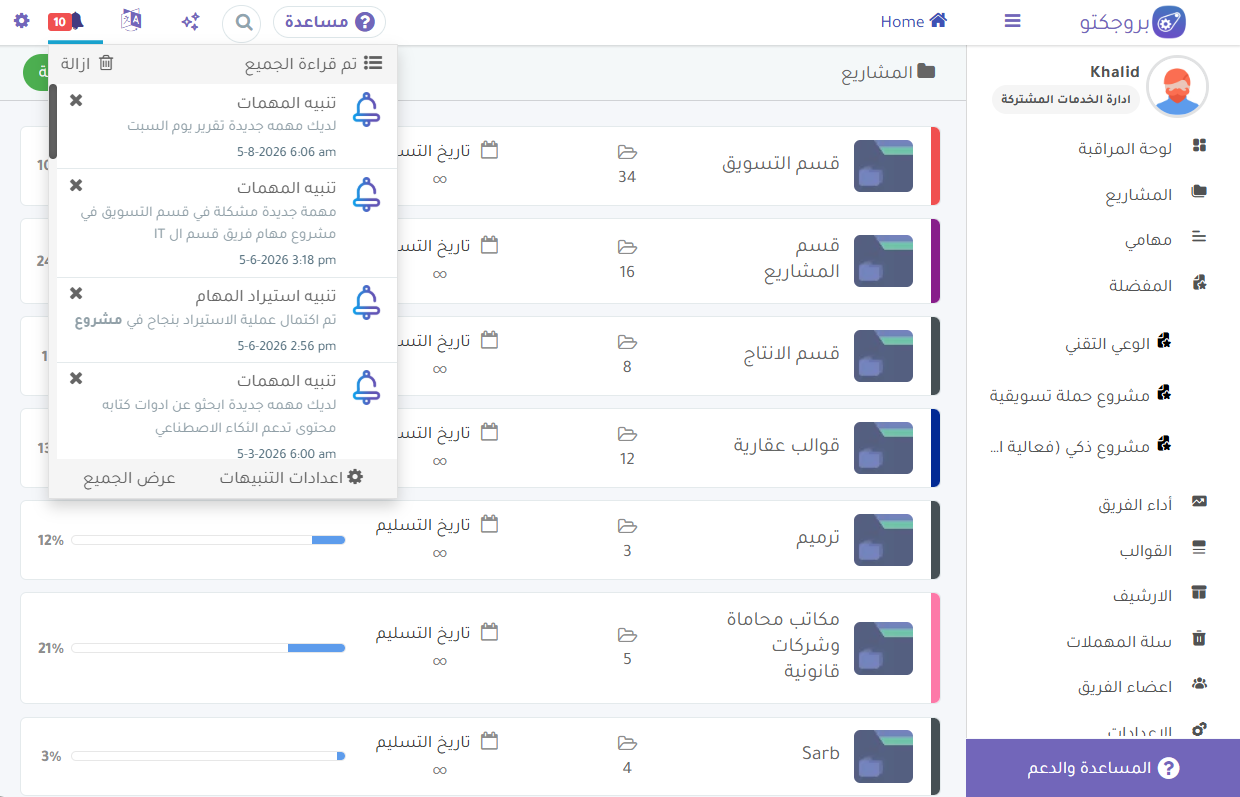
Task: Click the ترميم 12% progress bar
Action: pyautogui.click(x=208, y=540)
